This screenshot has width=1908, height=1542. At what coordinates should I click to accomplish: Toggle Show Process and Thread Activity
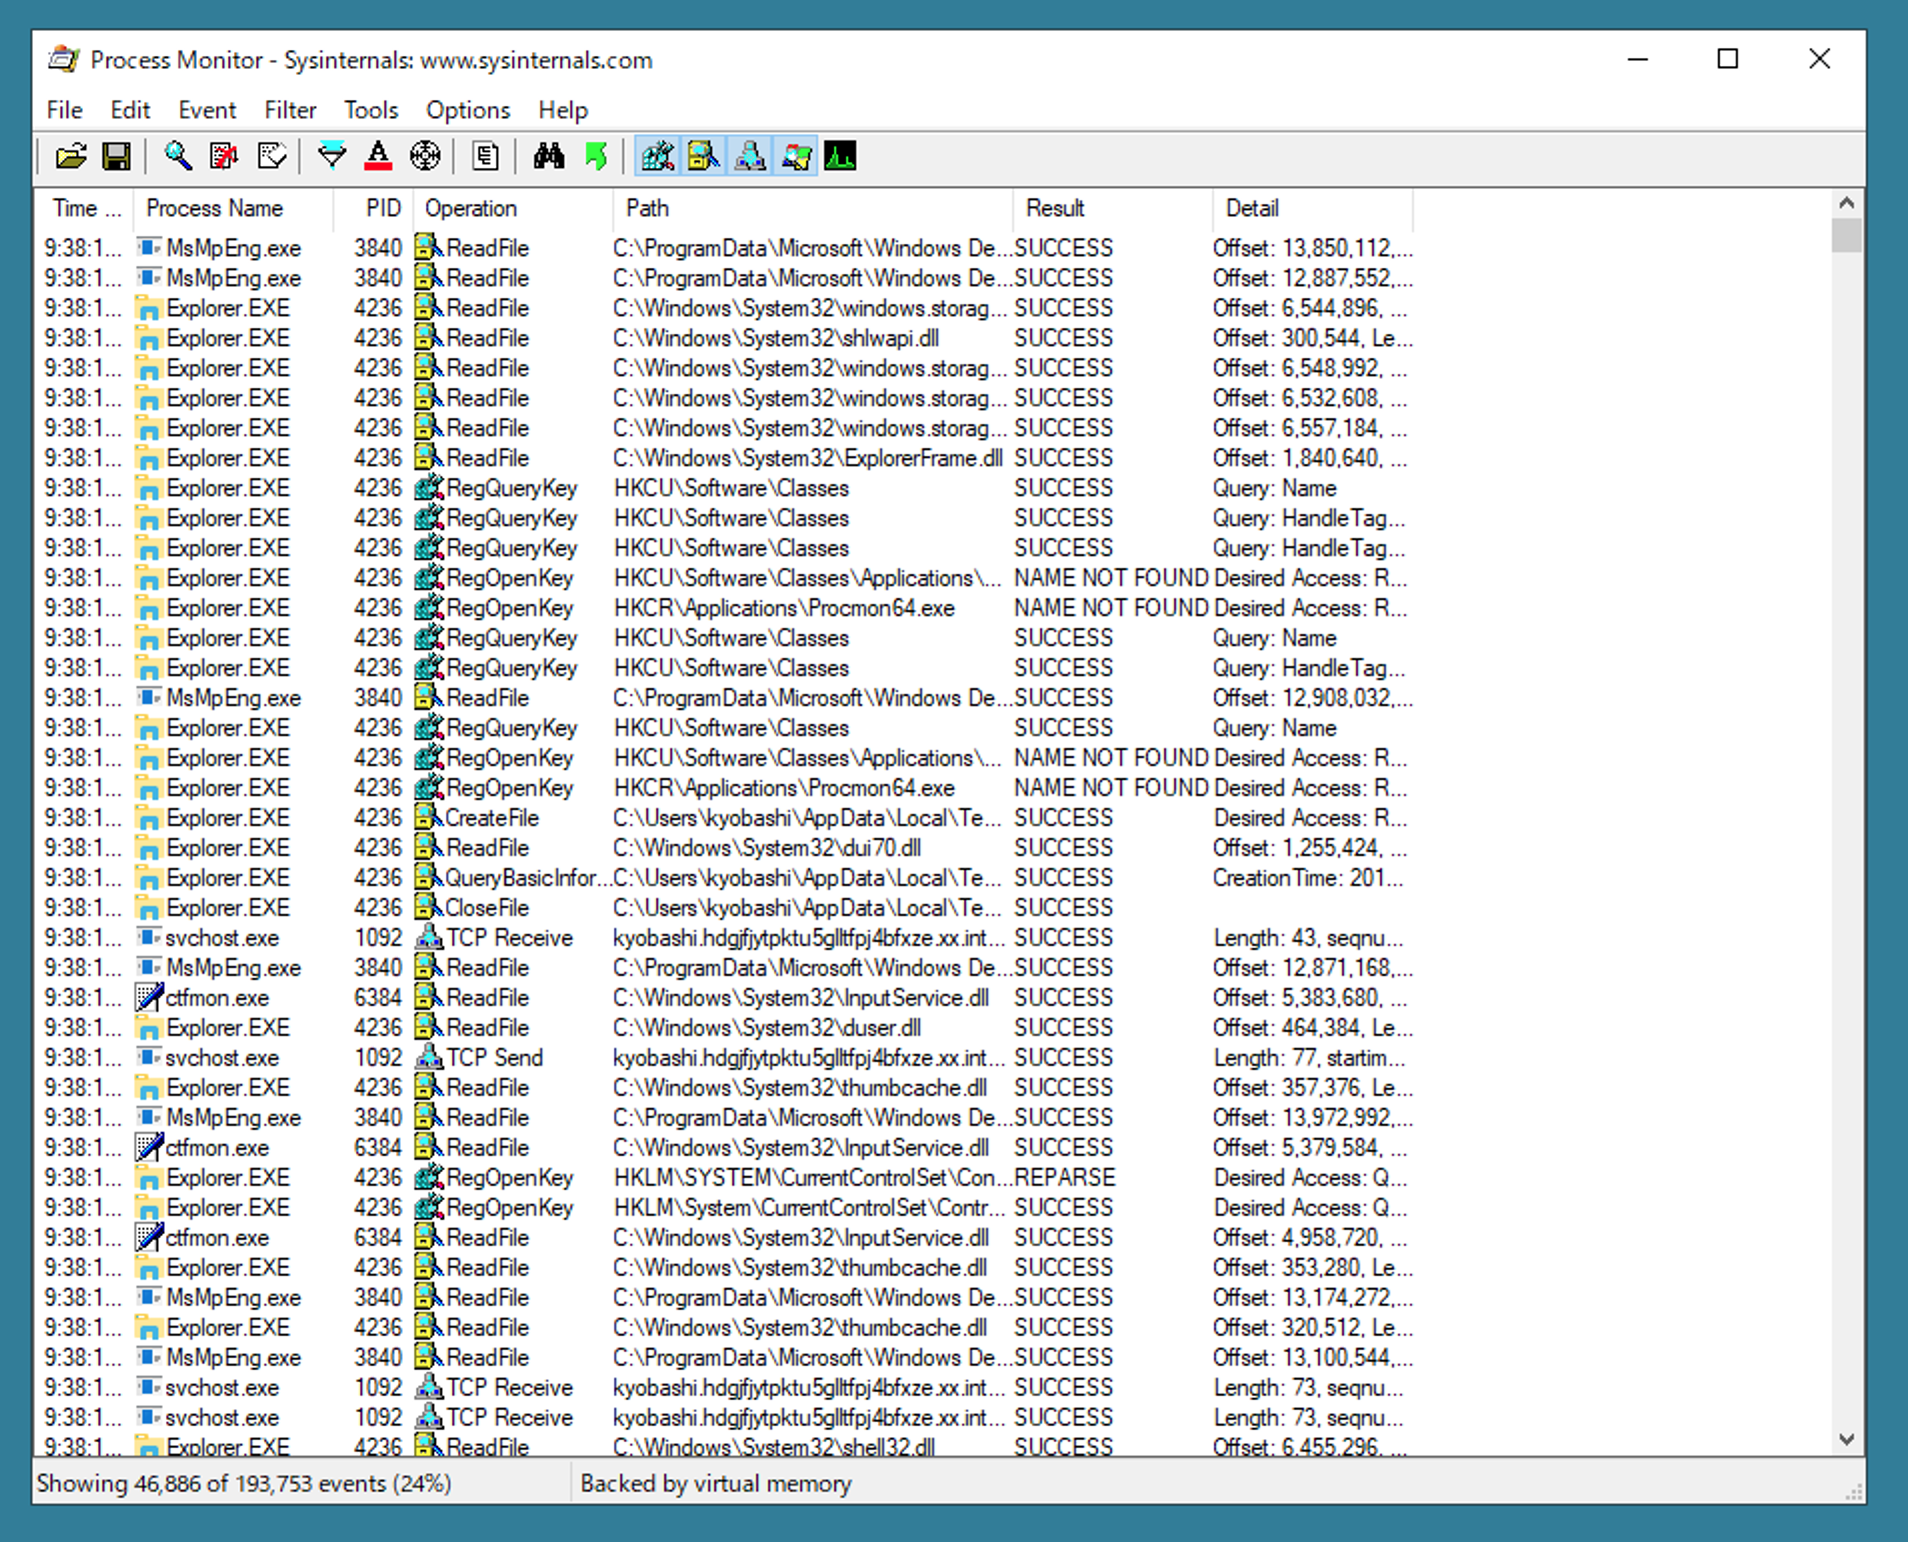coord(796,156)
